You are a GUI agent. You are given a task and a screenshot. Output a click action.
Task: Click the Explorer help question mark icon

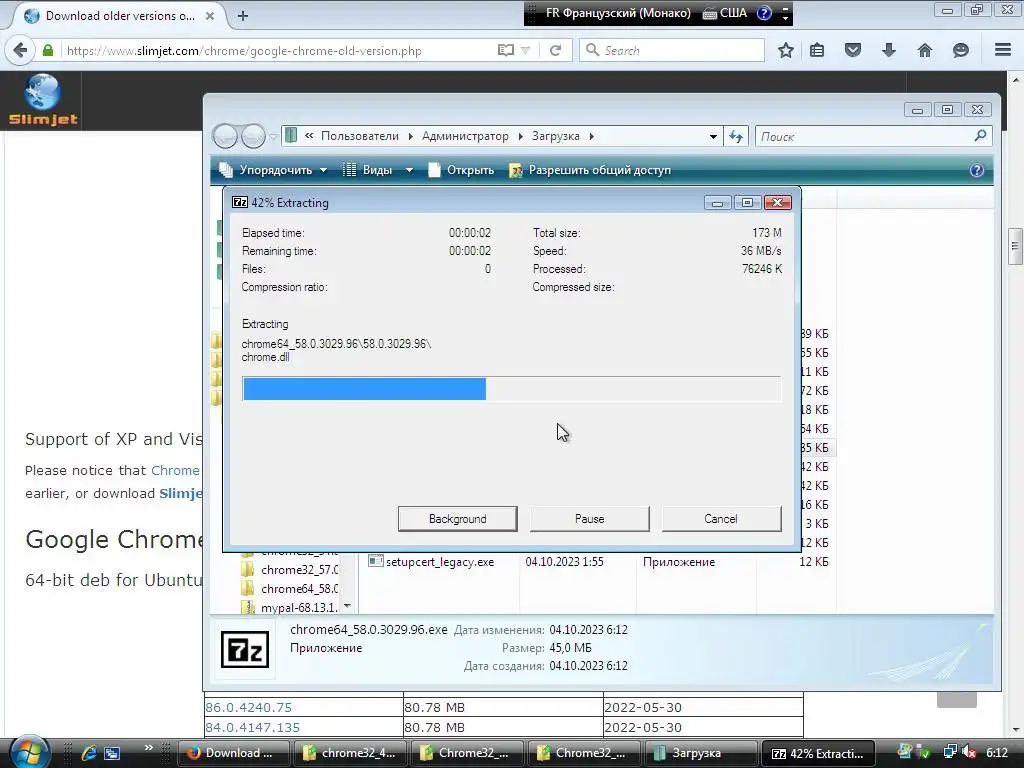pyautogui.click(x=976, y=170)
